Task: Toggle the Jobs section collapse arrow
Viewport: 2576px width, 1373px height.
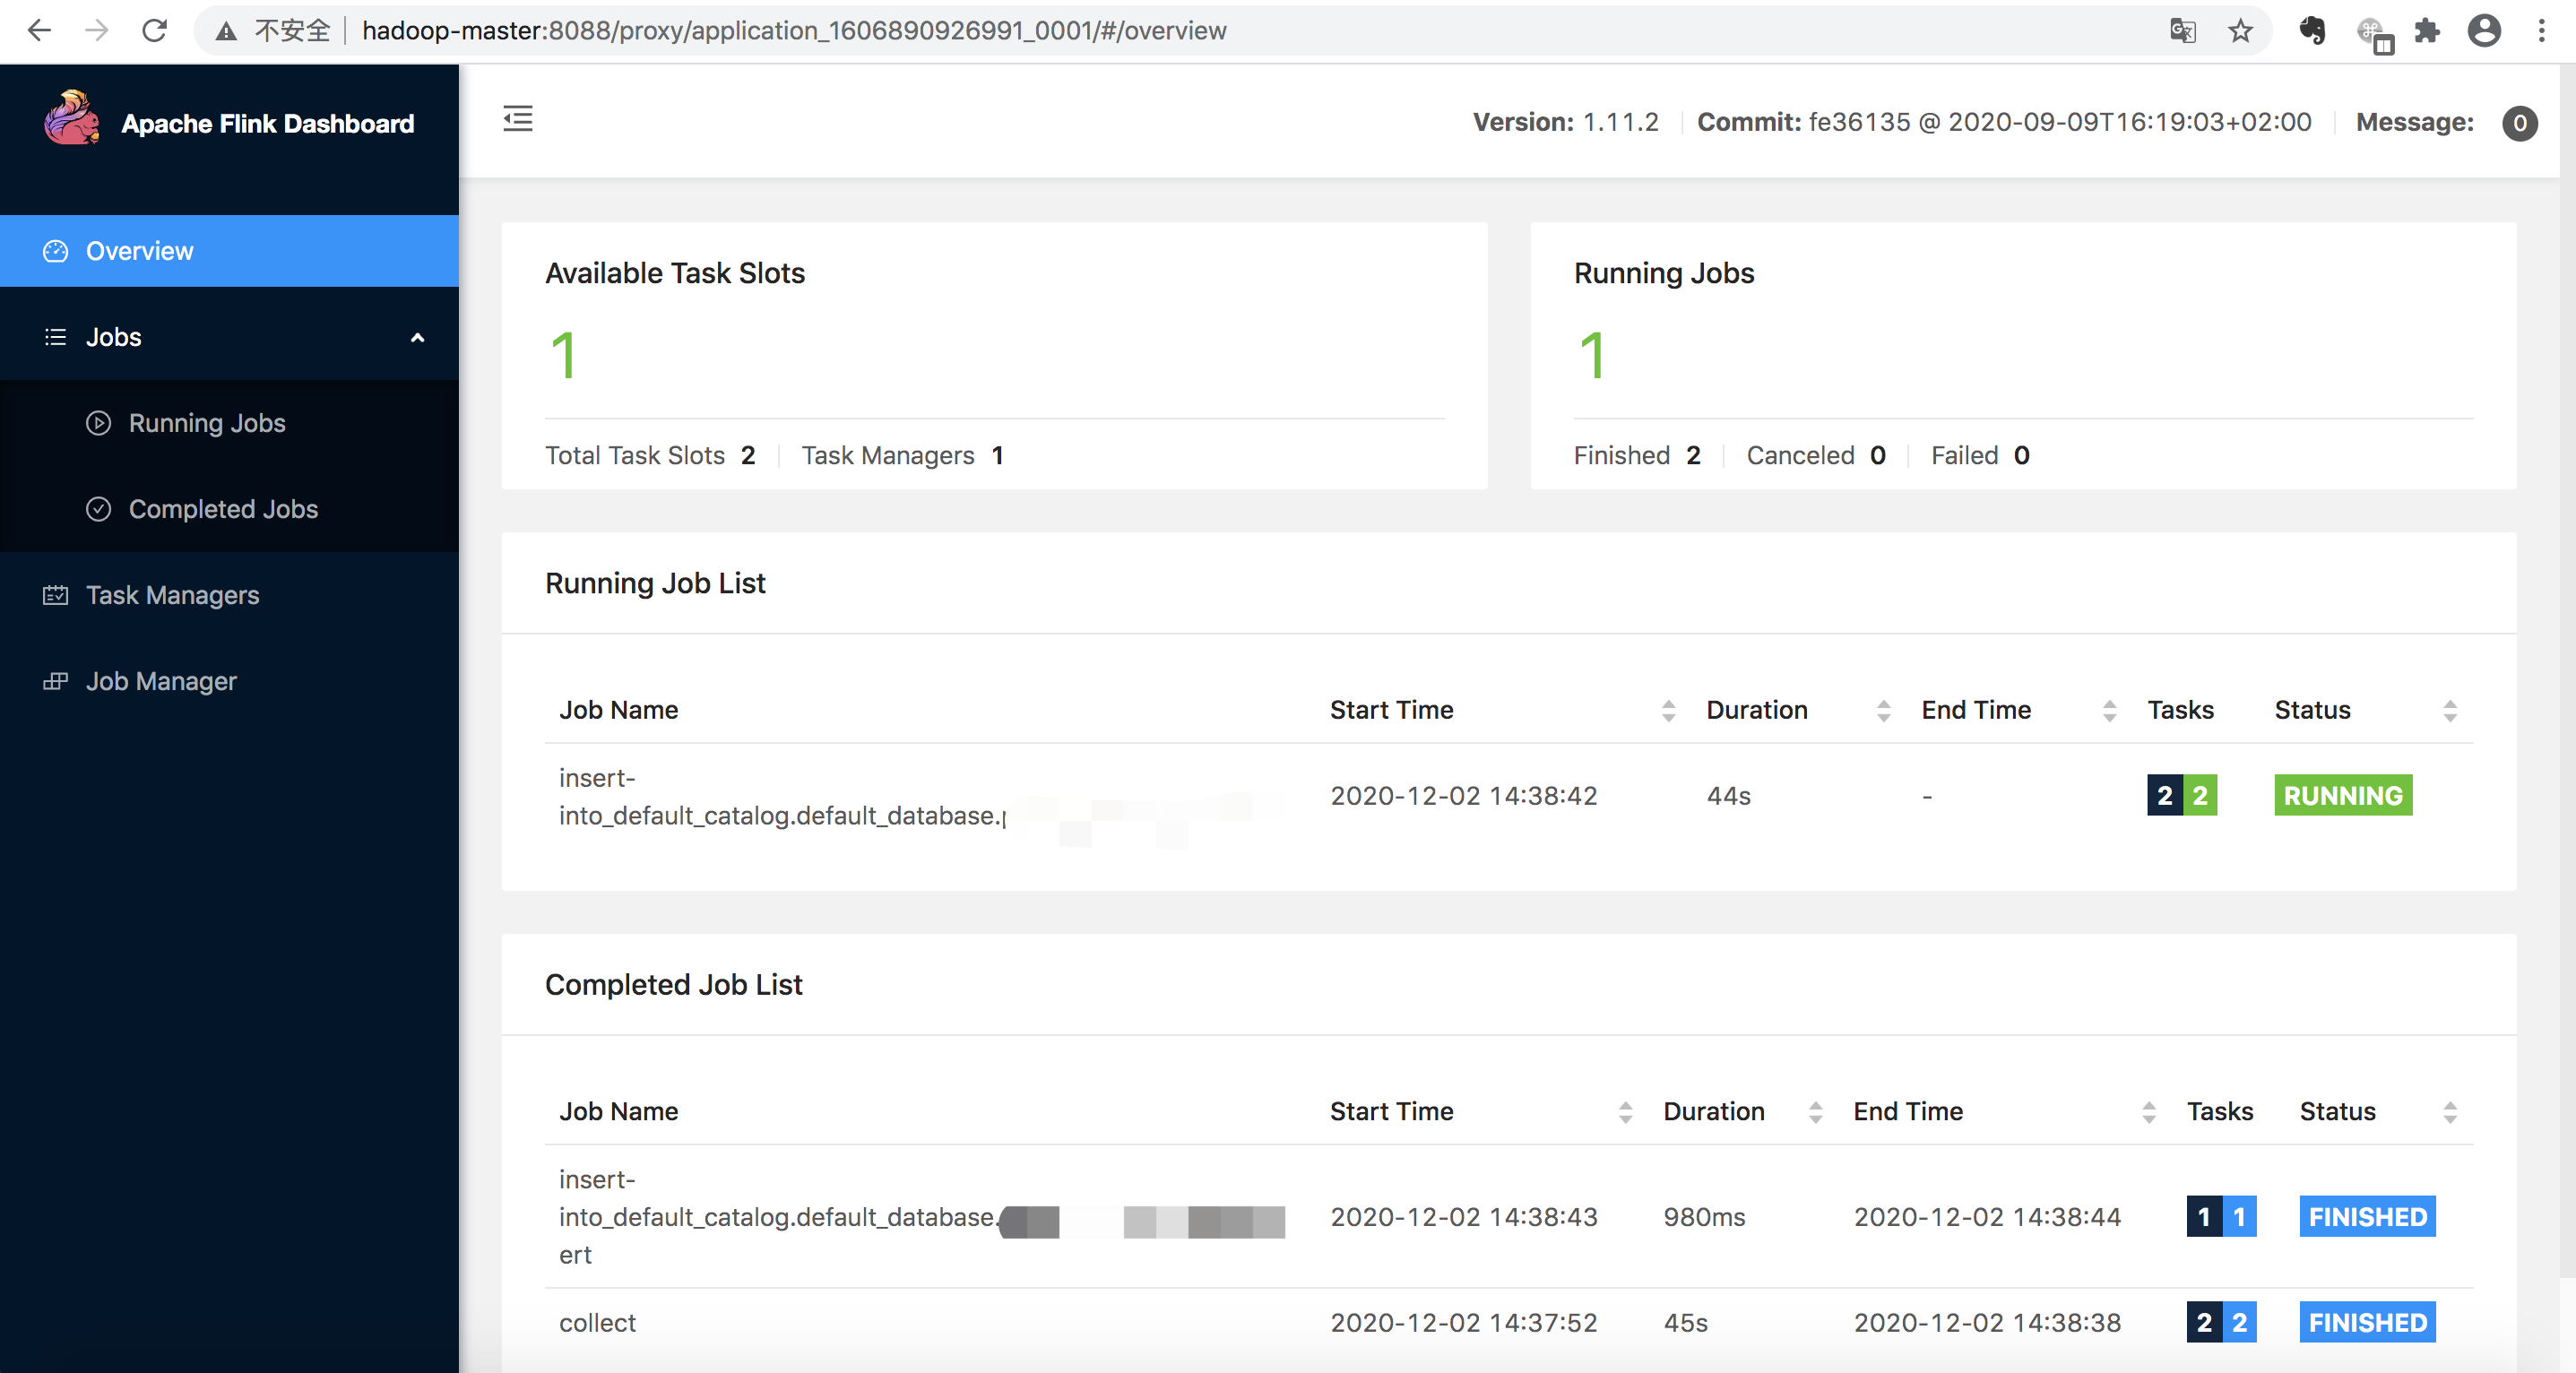Action: [420, 335]
